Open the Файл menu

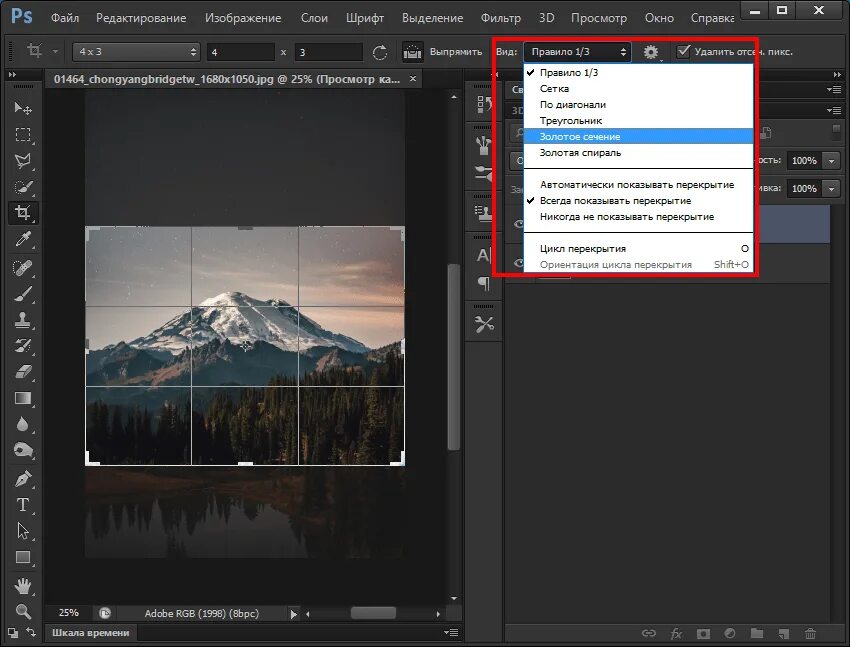click(x=65, y=18)
